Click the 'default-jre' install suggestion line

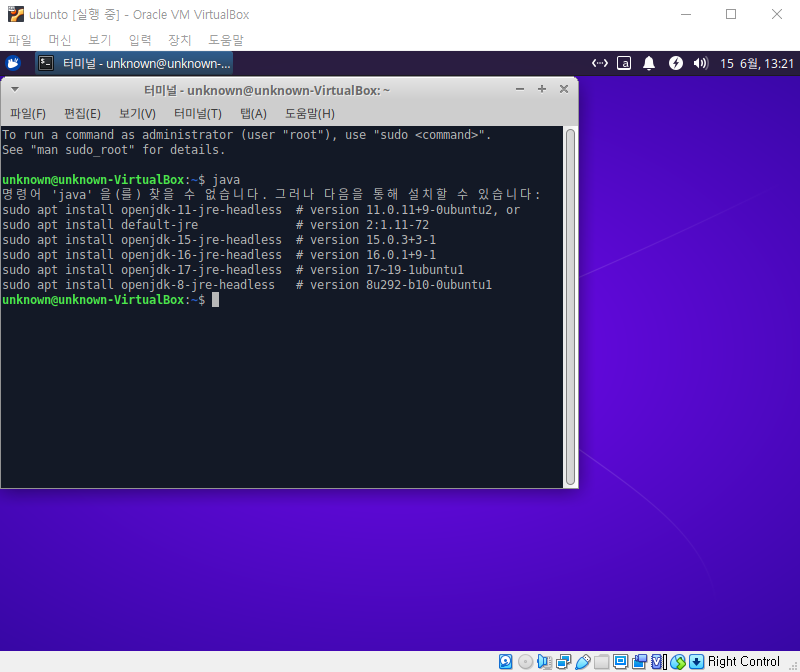[x=215, y=225]
